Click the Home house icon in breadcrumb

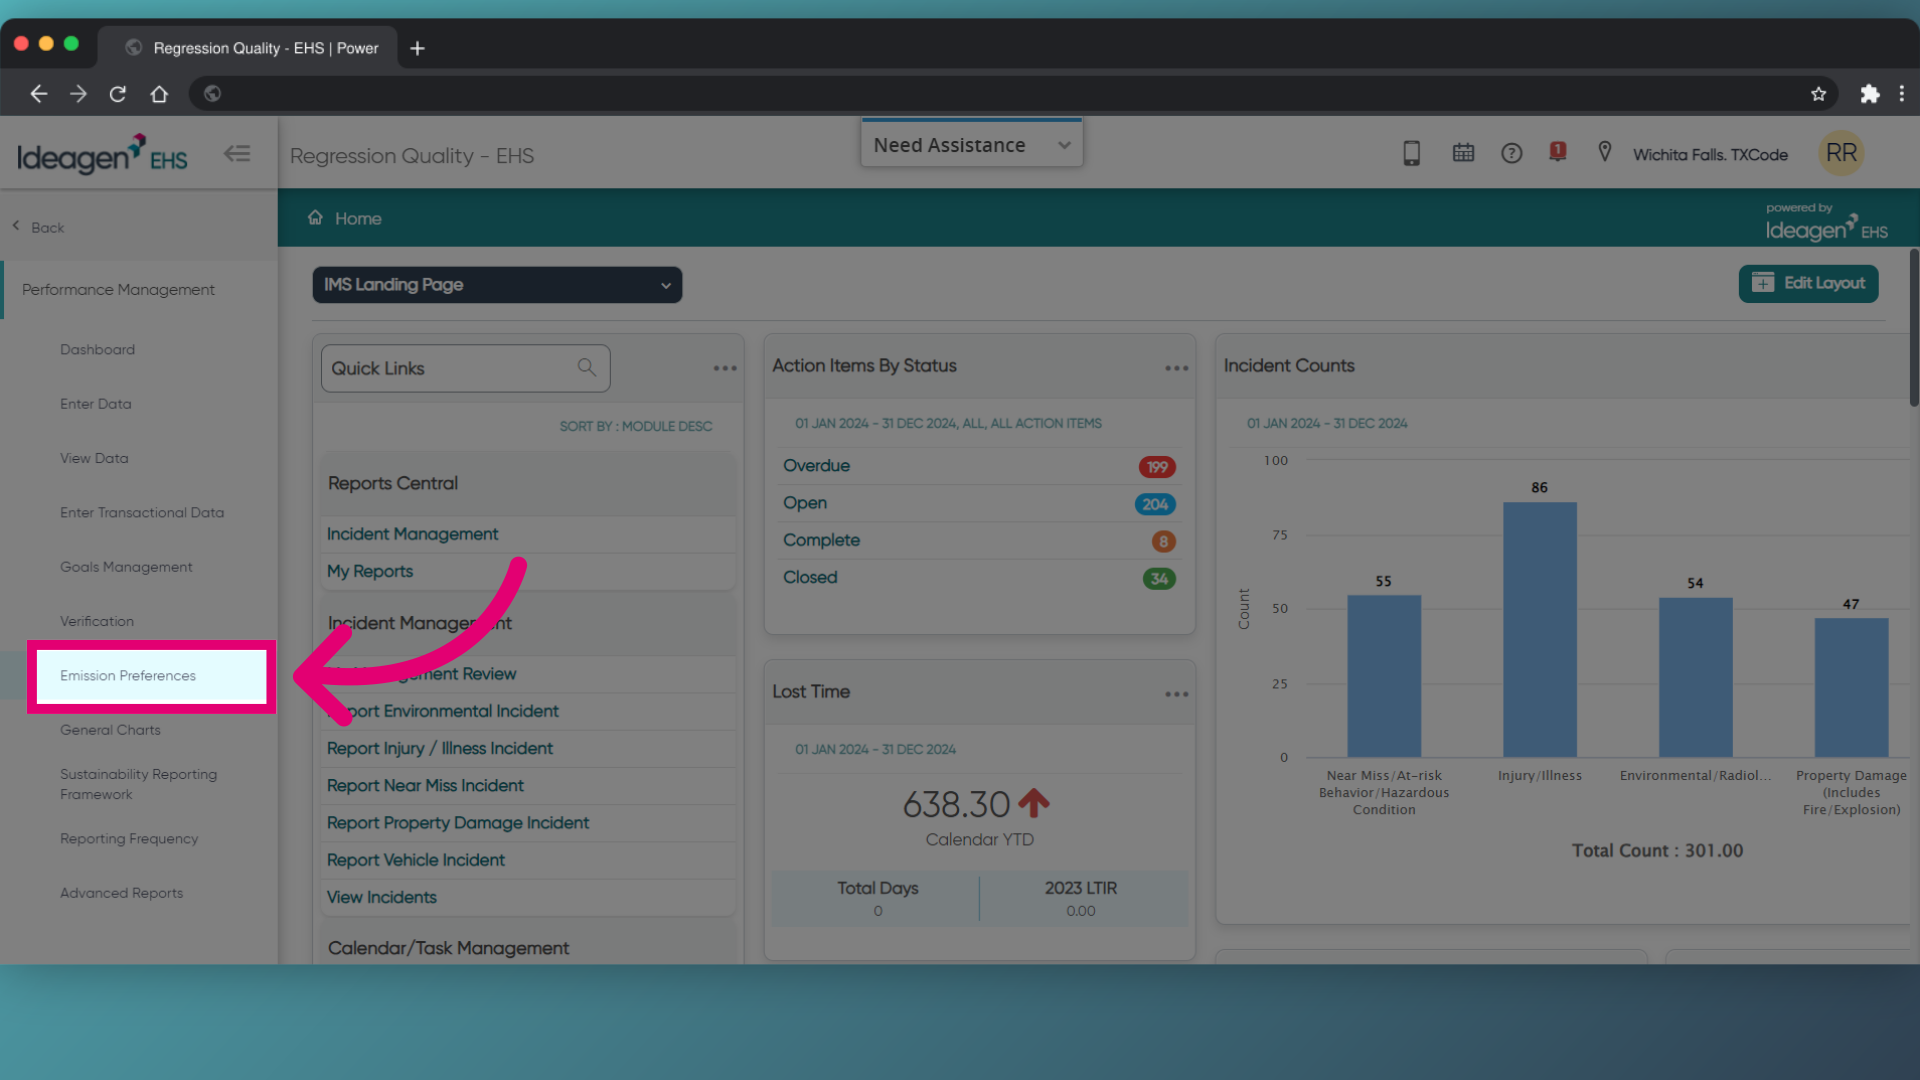pos(315,217)
